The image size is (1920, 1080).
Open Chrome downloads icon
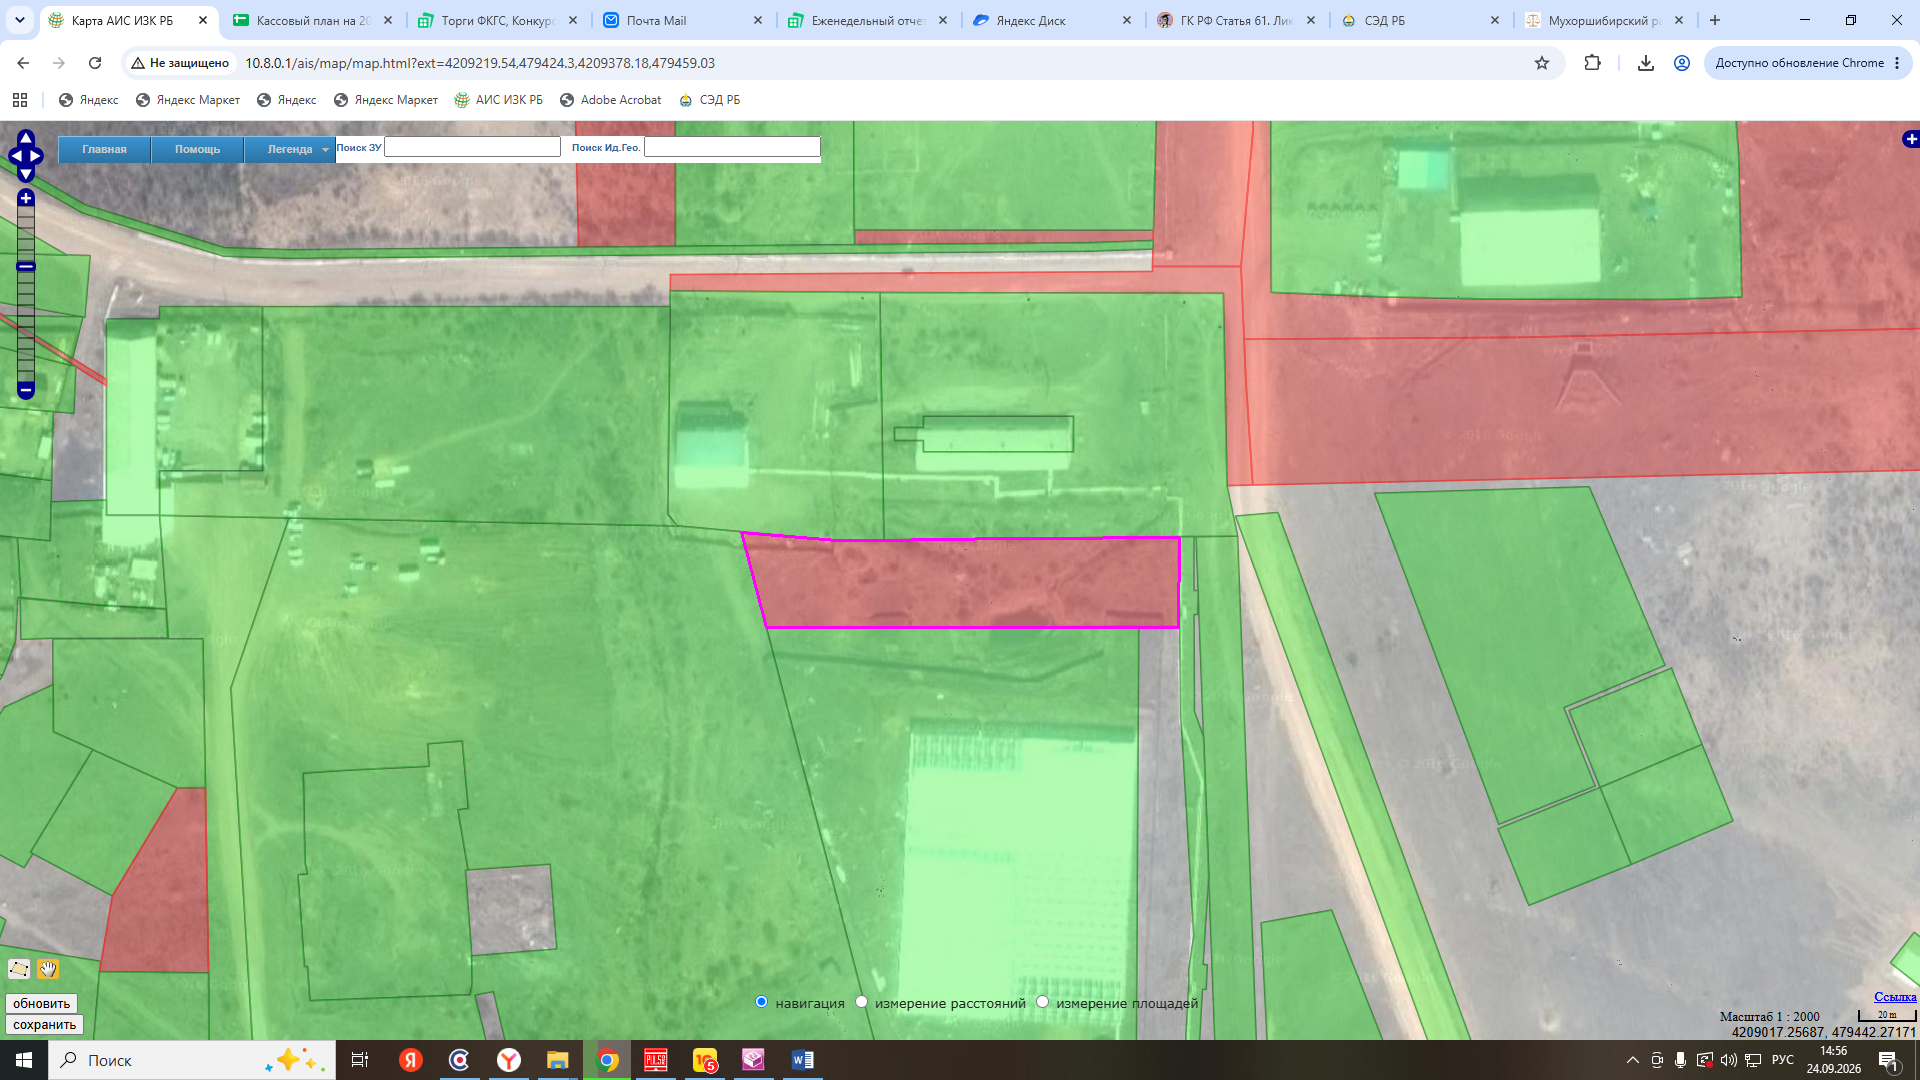pyautogui.click(x=1645, y=63)
